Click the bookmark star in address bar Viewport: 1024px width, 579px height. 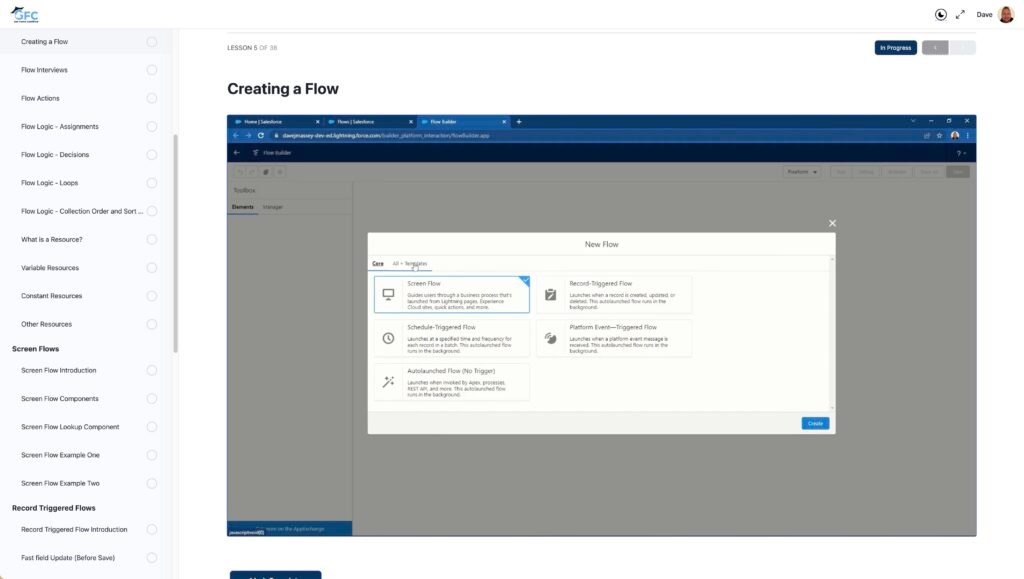[x=939, y=136]
